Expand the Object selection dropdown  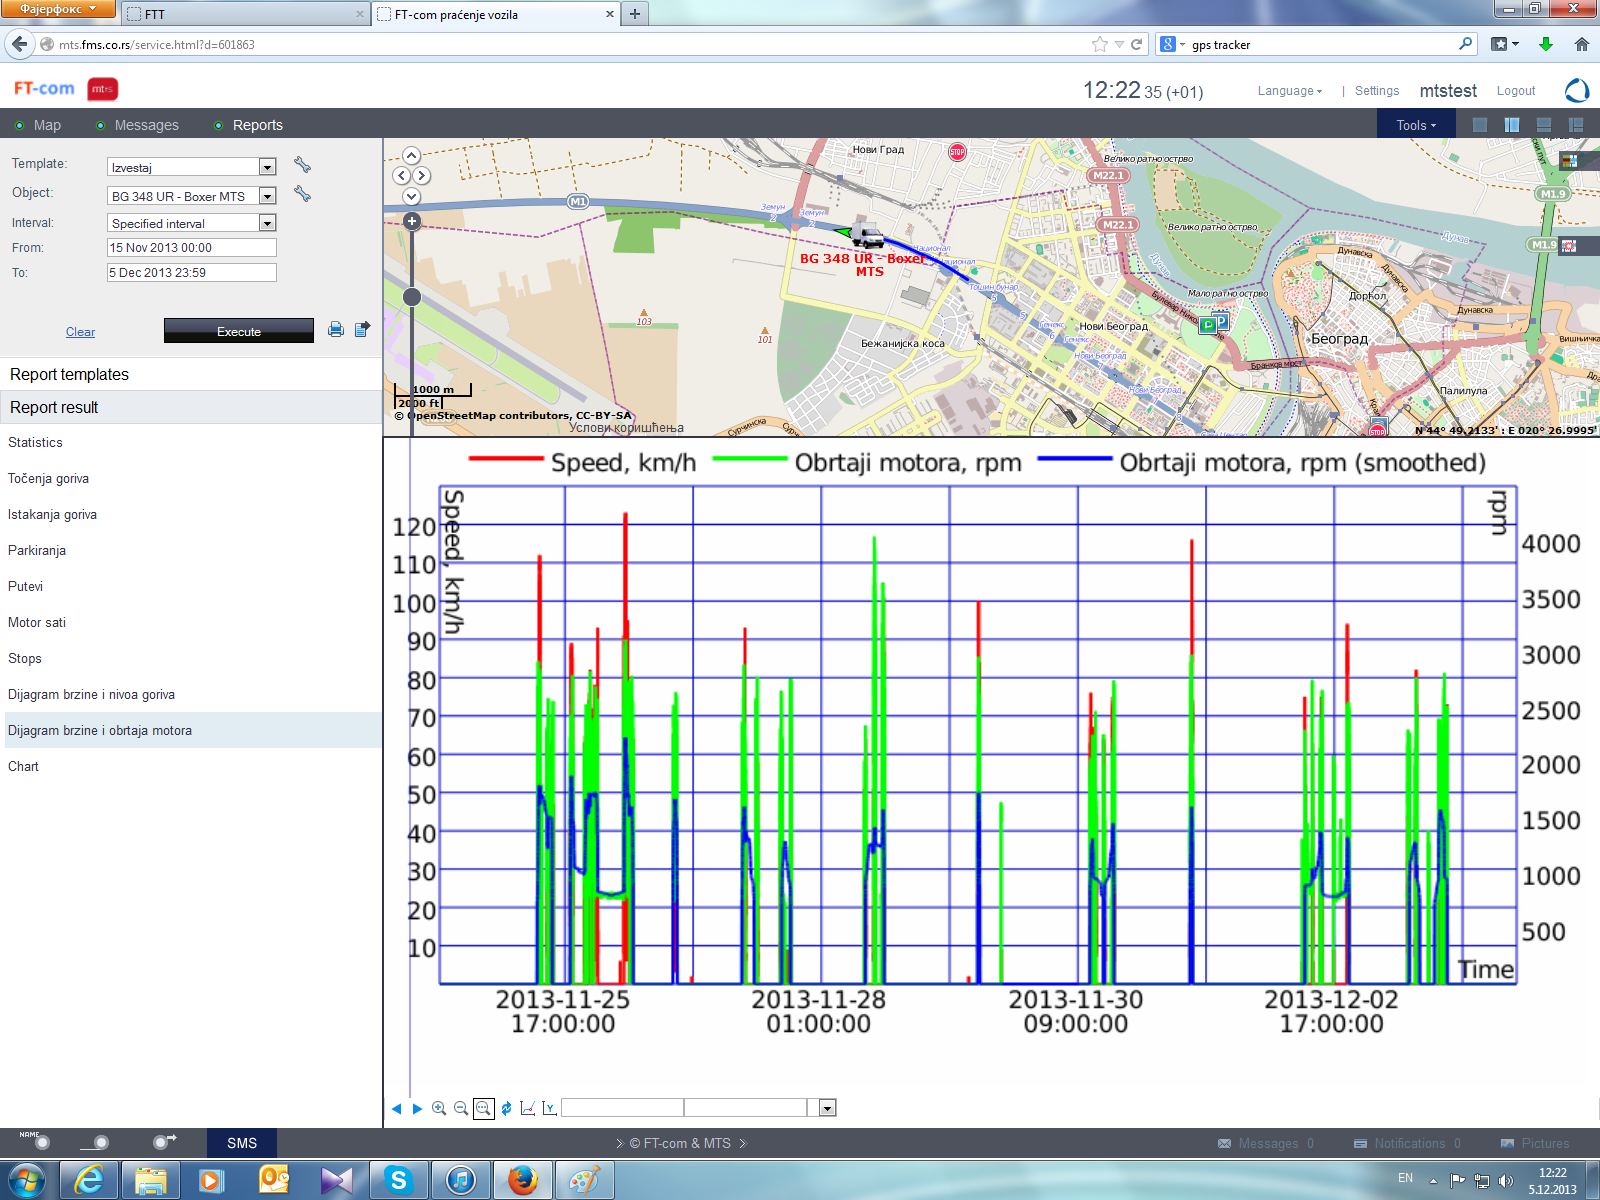[267, 196]
